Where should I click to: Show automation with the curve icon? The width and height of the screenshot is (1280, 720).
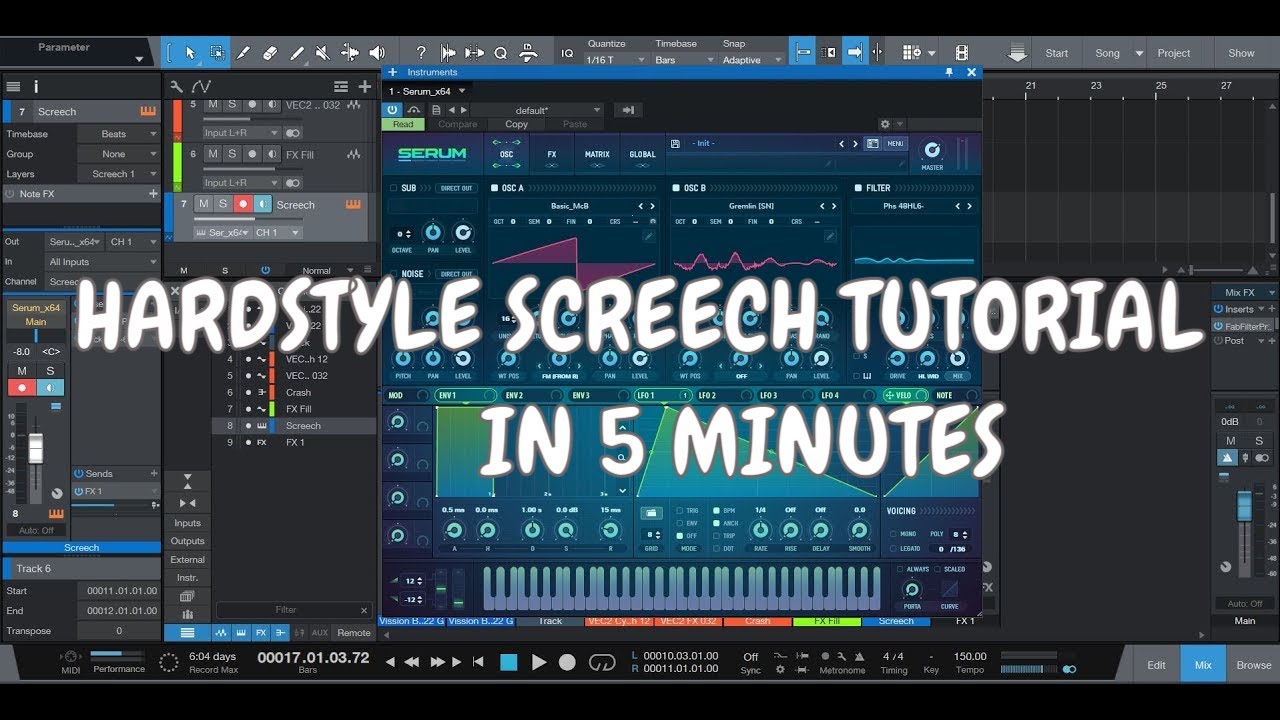(x=201, y=87)
